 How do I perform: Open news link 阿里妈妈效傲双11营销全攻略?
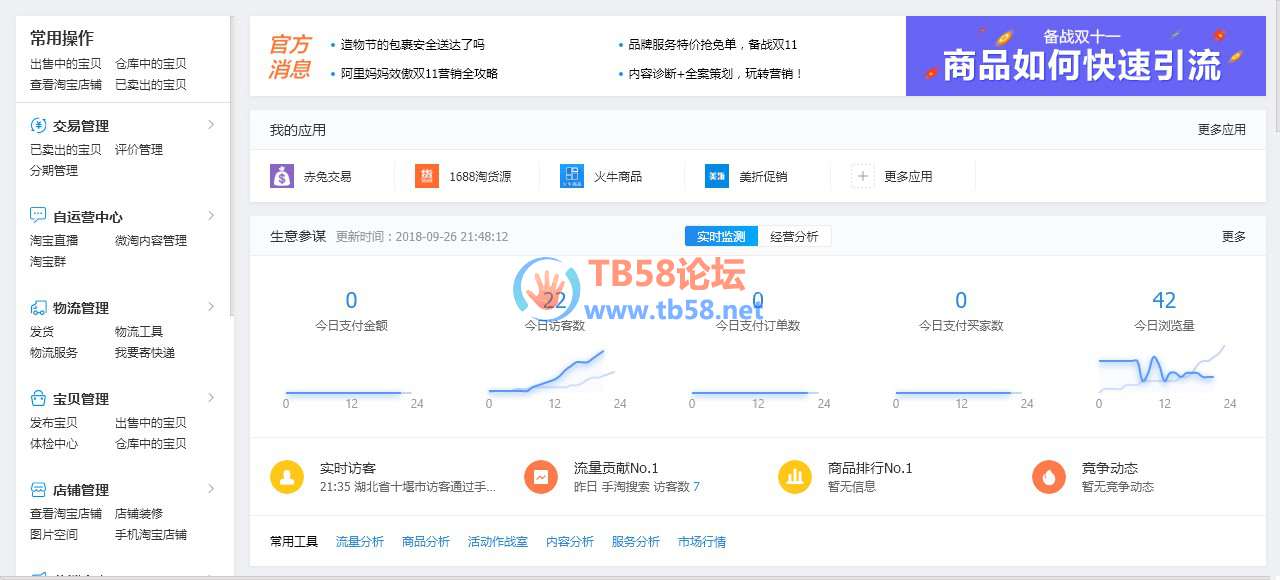[x=419, y=73]
